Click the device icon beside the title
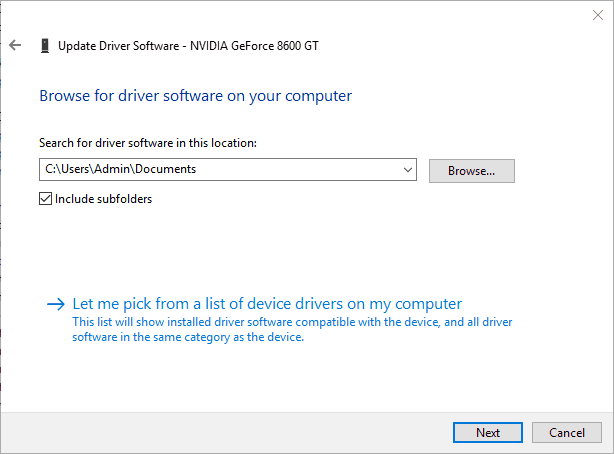 point(45,46)
